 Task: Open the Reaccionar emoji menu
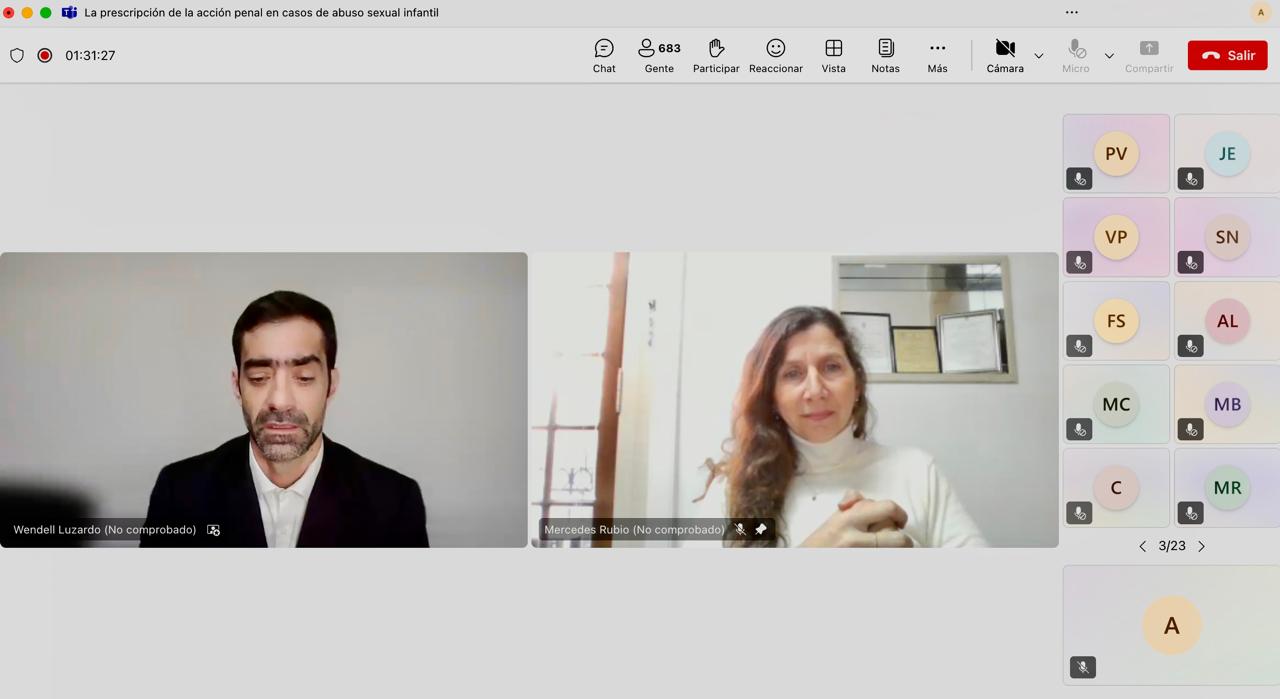[775, 56]
